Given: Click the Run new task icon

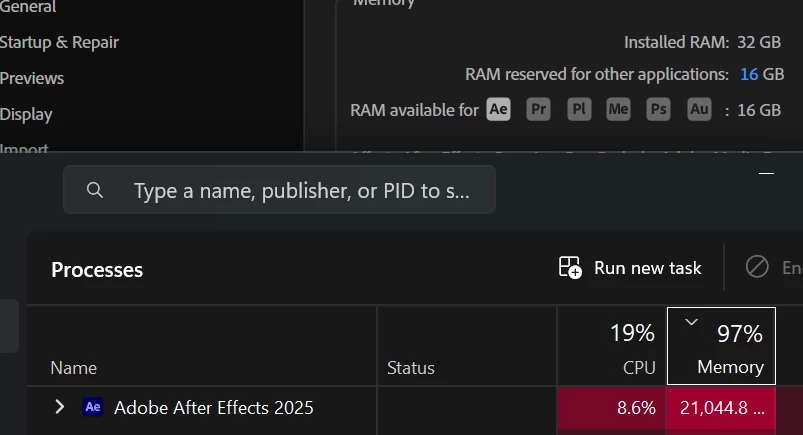Looking at the screenshot, I should (x=570, y=267).
